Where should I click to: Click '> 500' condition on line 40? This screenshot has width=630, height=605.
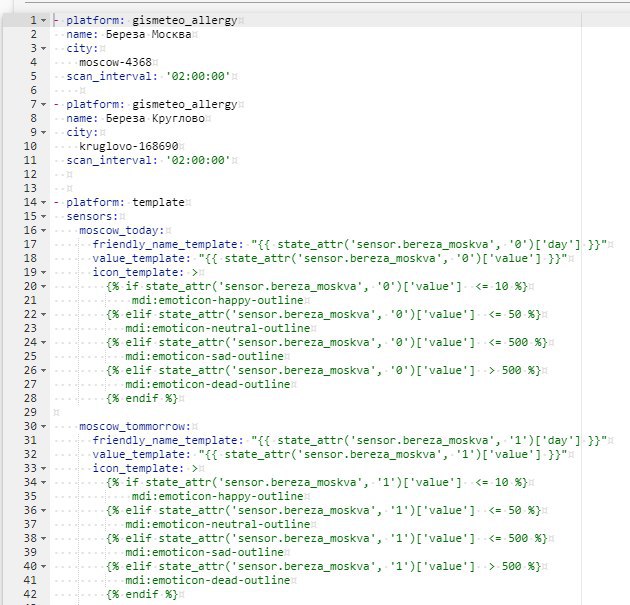click(505, 566)
